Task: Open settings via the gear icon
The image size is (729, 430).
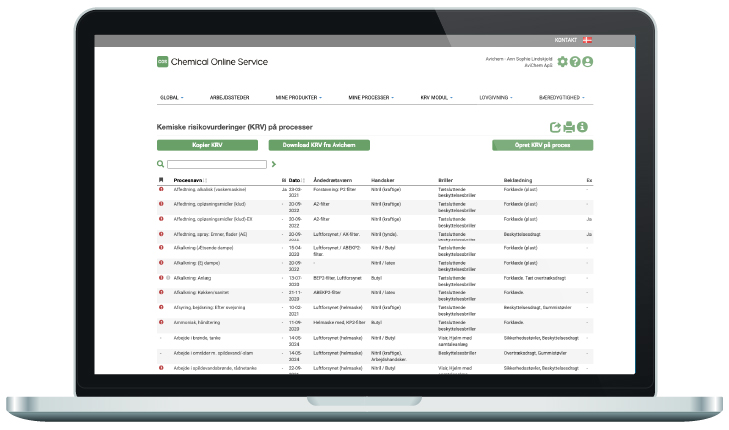Action: click(x=563, y=62)
